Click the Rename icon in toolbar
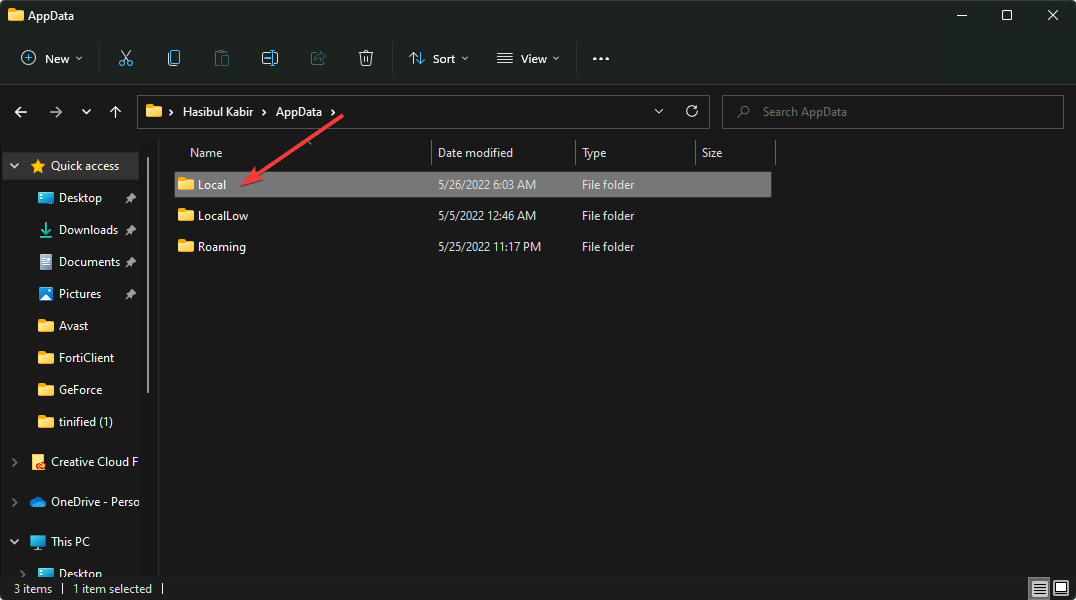1076x600 pixels. pos(270,59)
